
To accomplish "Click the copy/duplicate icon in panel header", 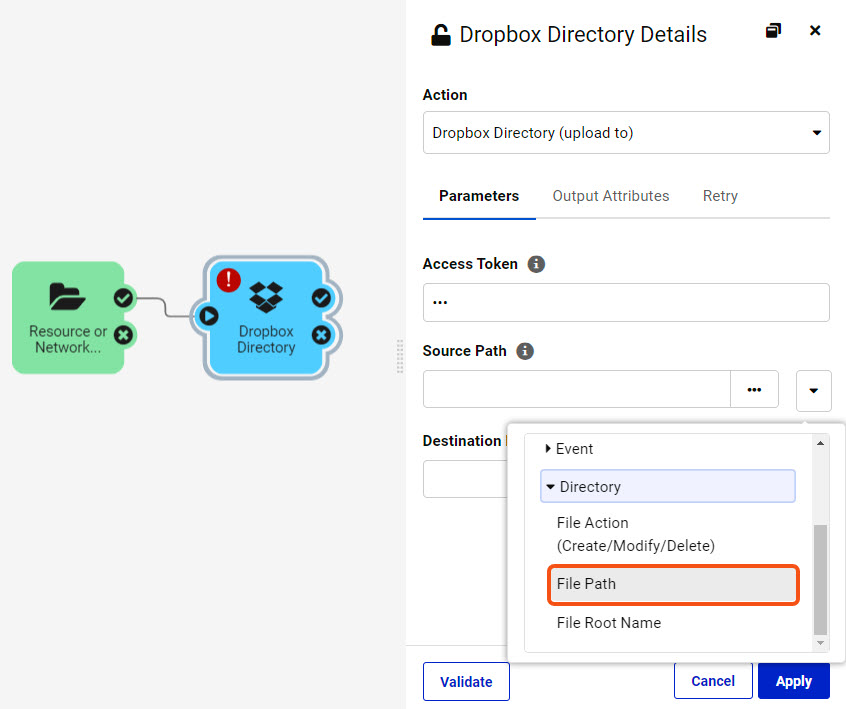I will (x=773, y=30).
